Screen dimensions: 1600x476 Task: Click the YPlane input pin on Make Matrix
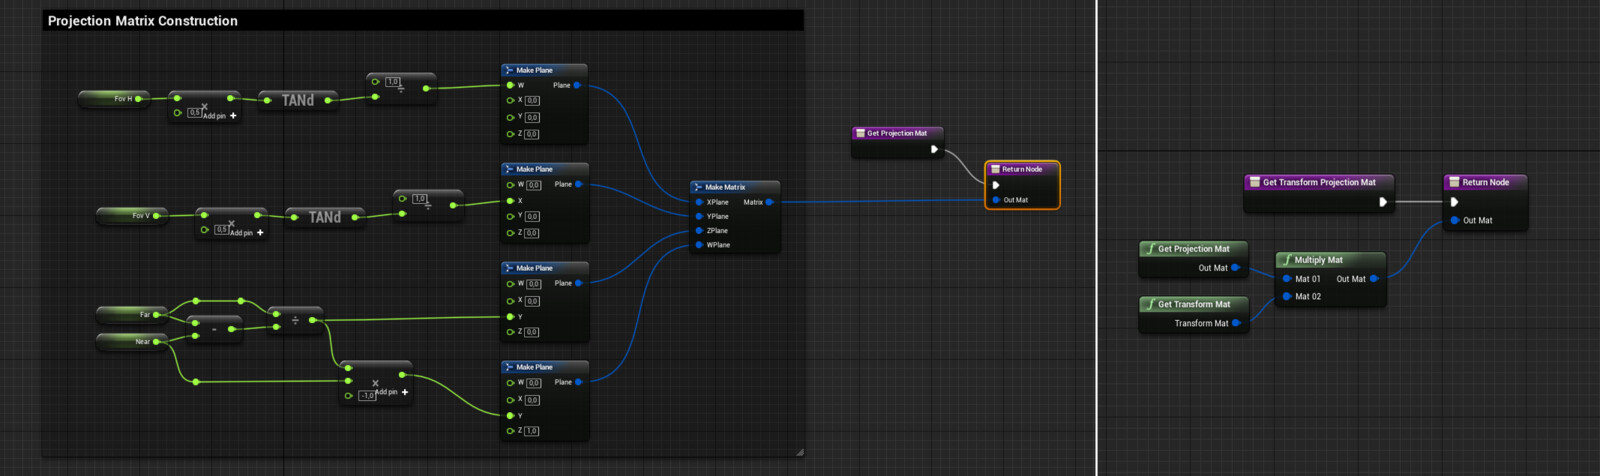click(x=699, y=216)
